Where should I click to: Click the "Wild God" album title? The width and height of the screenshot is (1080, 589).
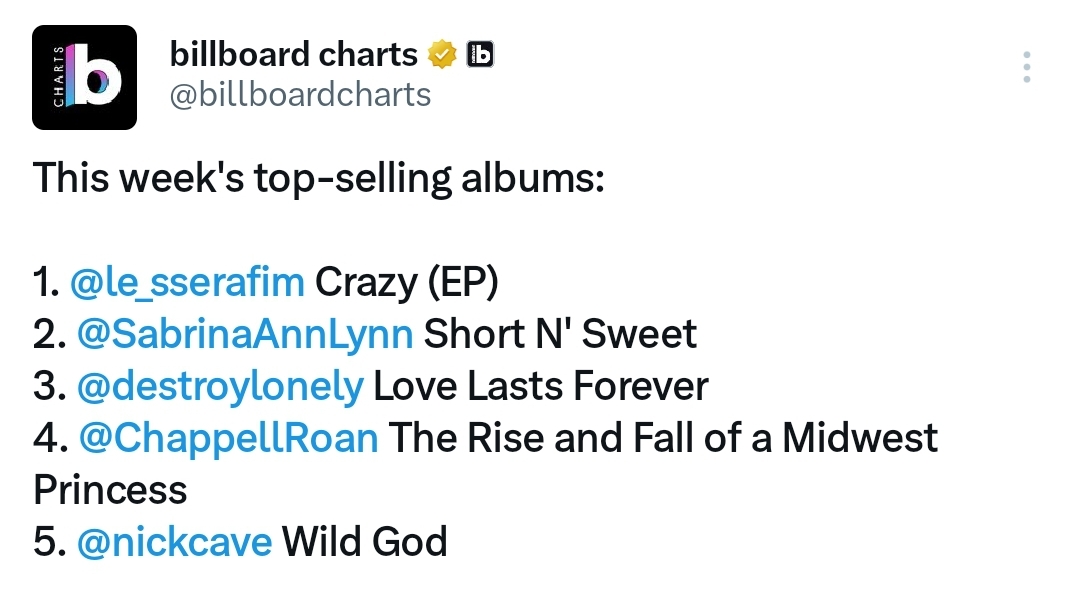coord(365,541)
